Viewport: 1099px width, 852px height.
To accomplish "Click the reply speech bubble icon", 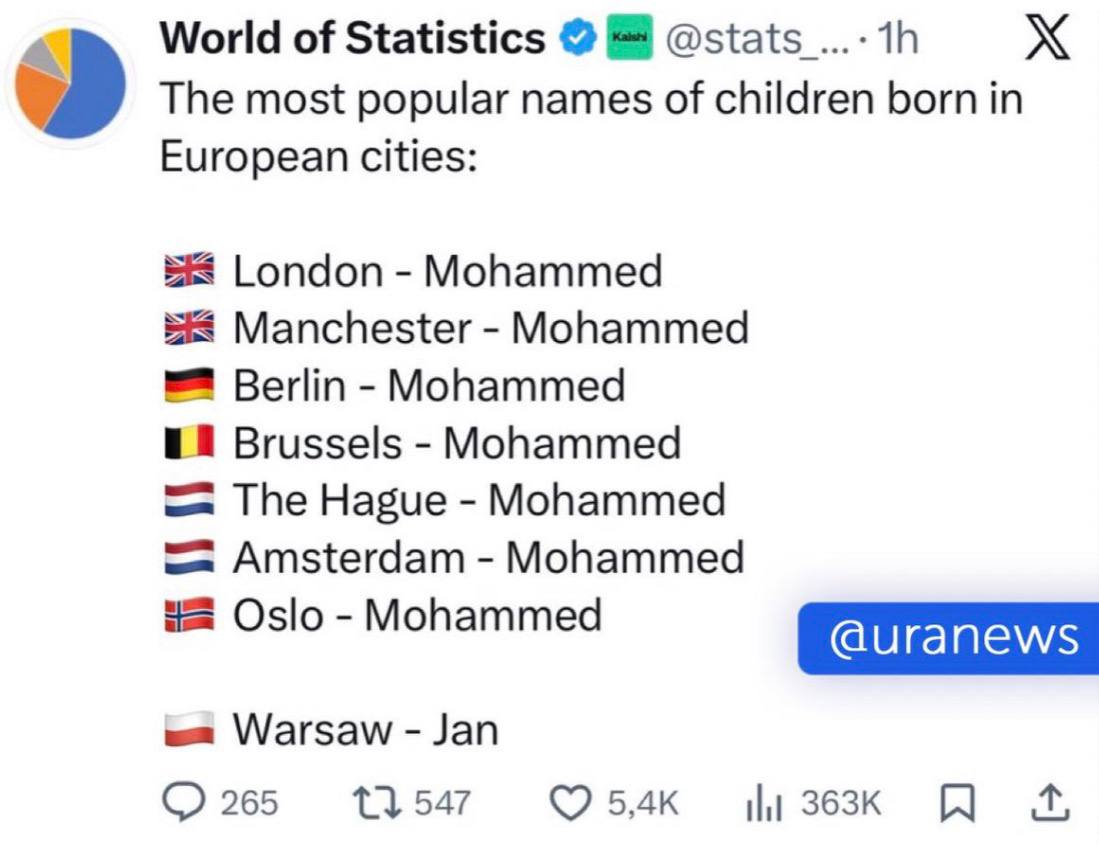I will [186, 801].
